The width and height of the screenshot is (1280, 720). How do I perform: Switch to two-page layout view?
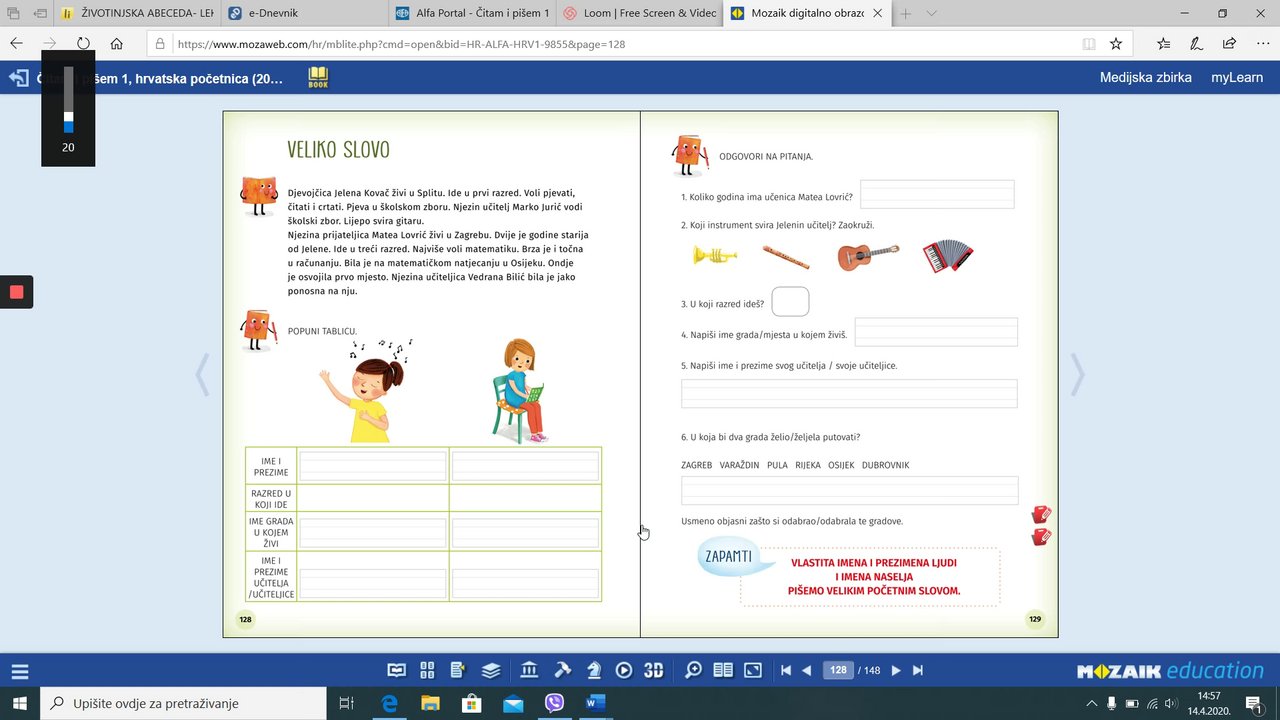(x=722, y=670)
